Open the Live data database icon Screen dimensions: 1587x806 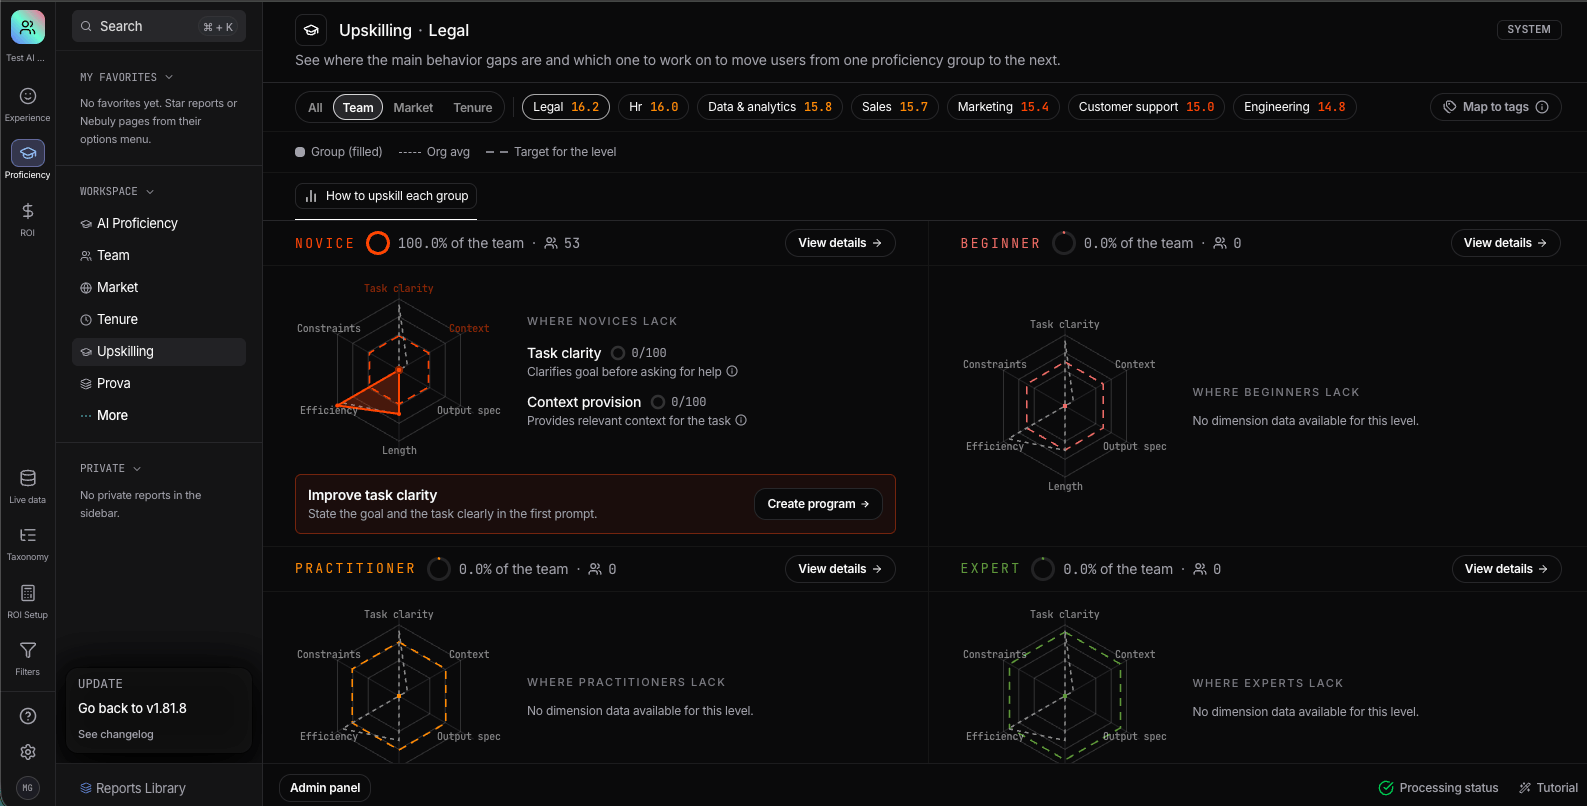tap(28, 479)
